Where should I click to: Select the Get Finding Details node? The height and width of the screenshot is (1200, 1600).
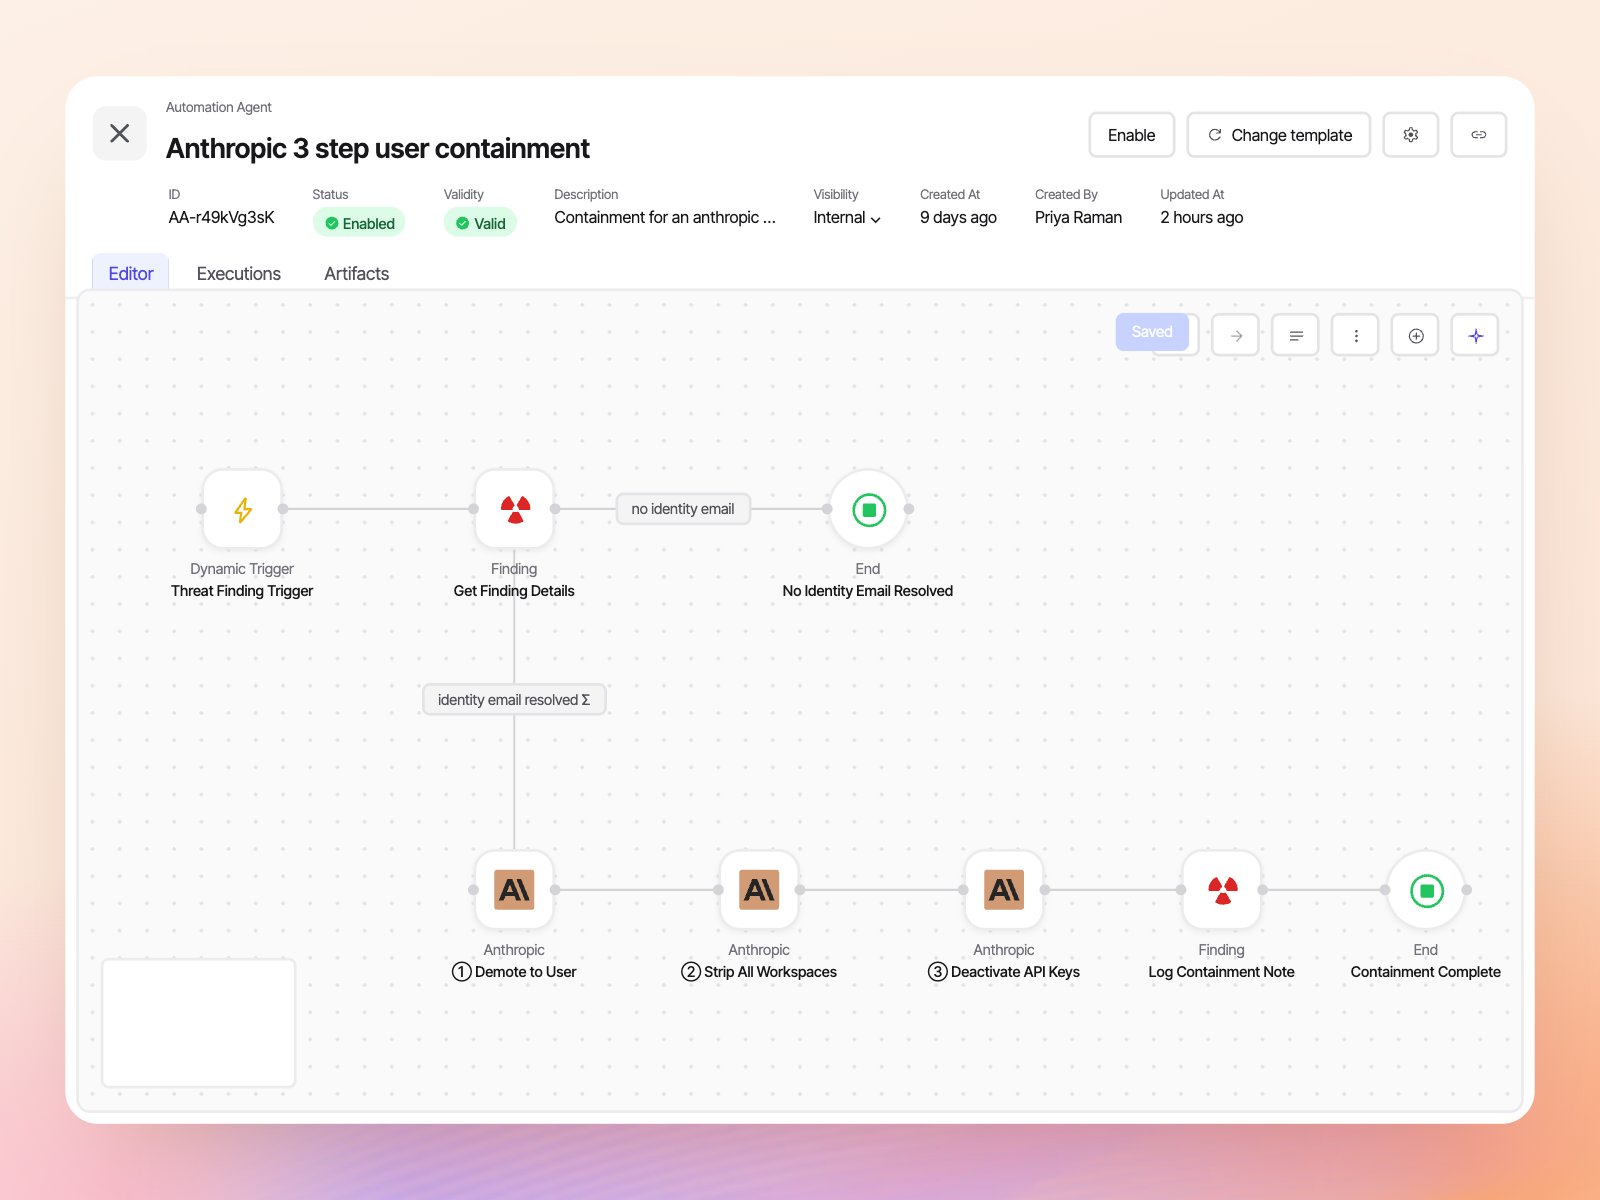point(514,509)
